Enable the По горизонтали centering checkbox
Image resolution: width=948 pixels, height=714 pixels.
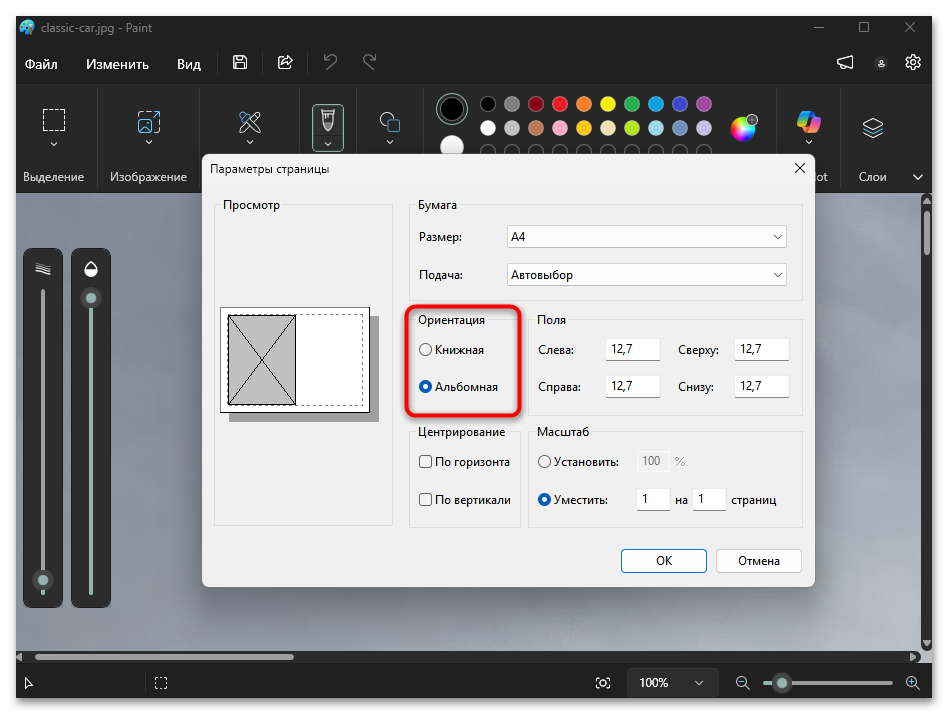pos(426,462)
